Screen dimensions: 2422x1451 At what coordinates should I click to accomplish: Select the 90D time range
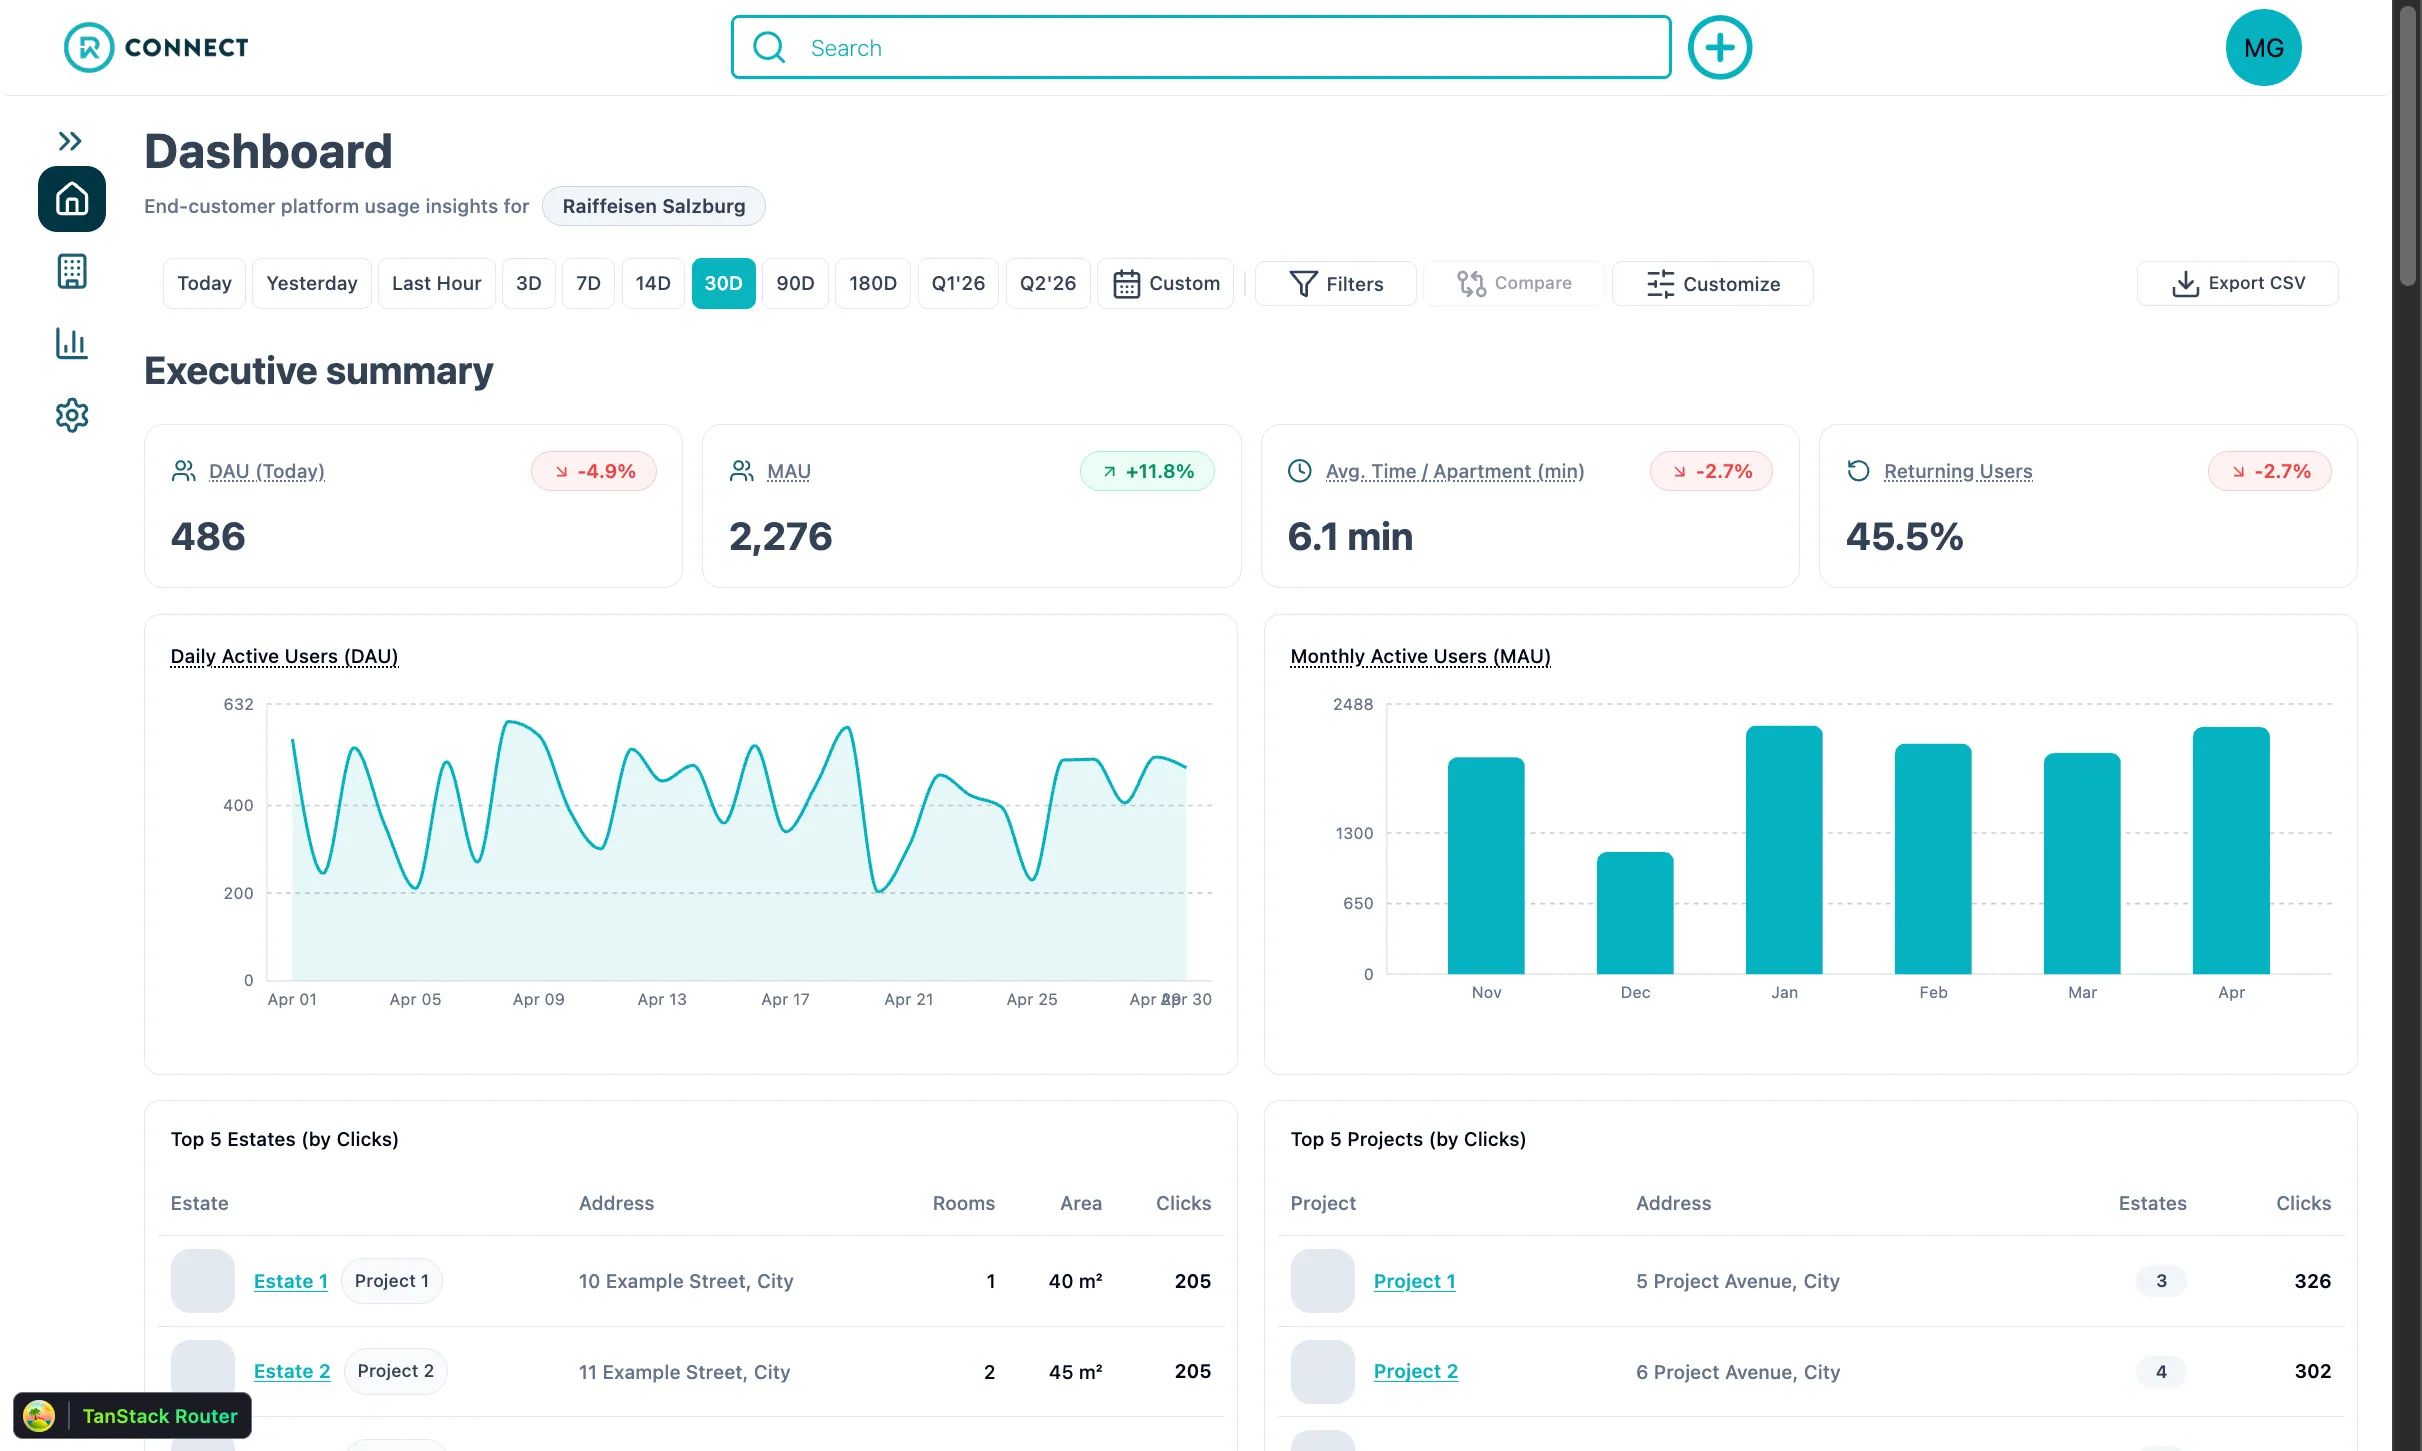pos(795,283)
